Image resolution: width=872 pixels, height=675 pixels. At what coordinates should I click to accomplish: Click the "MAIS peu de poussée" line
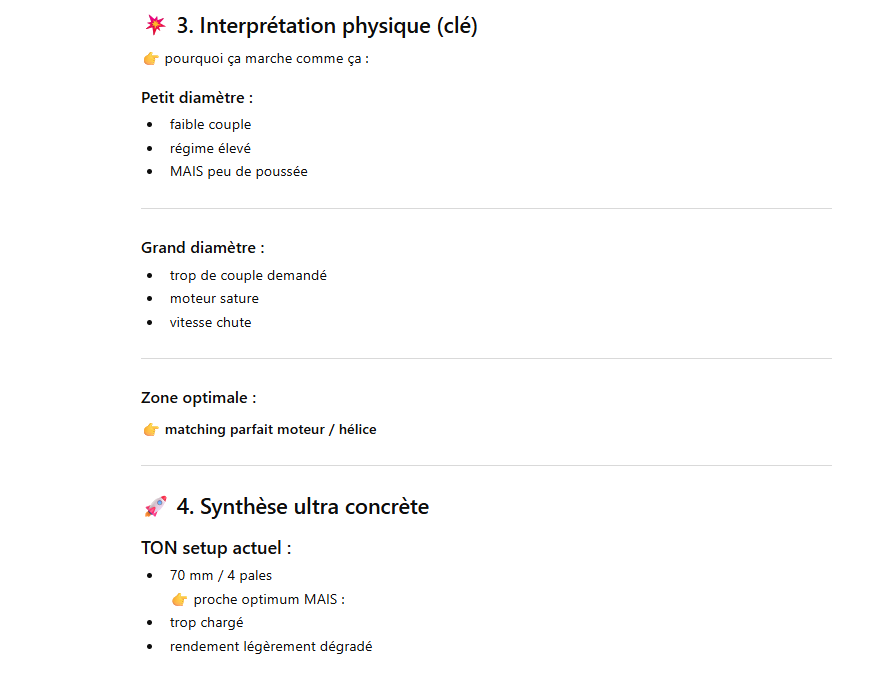point(238,172)
